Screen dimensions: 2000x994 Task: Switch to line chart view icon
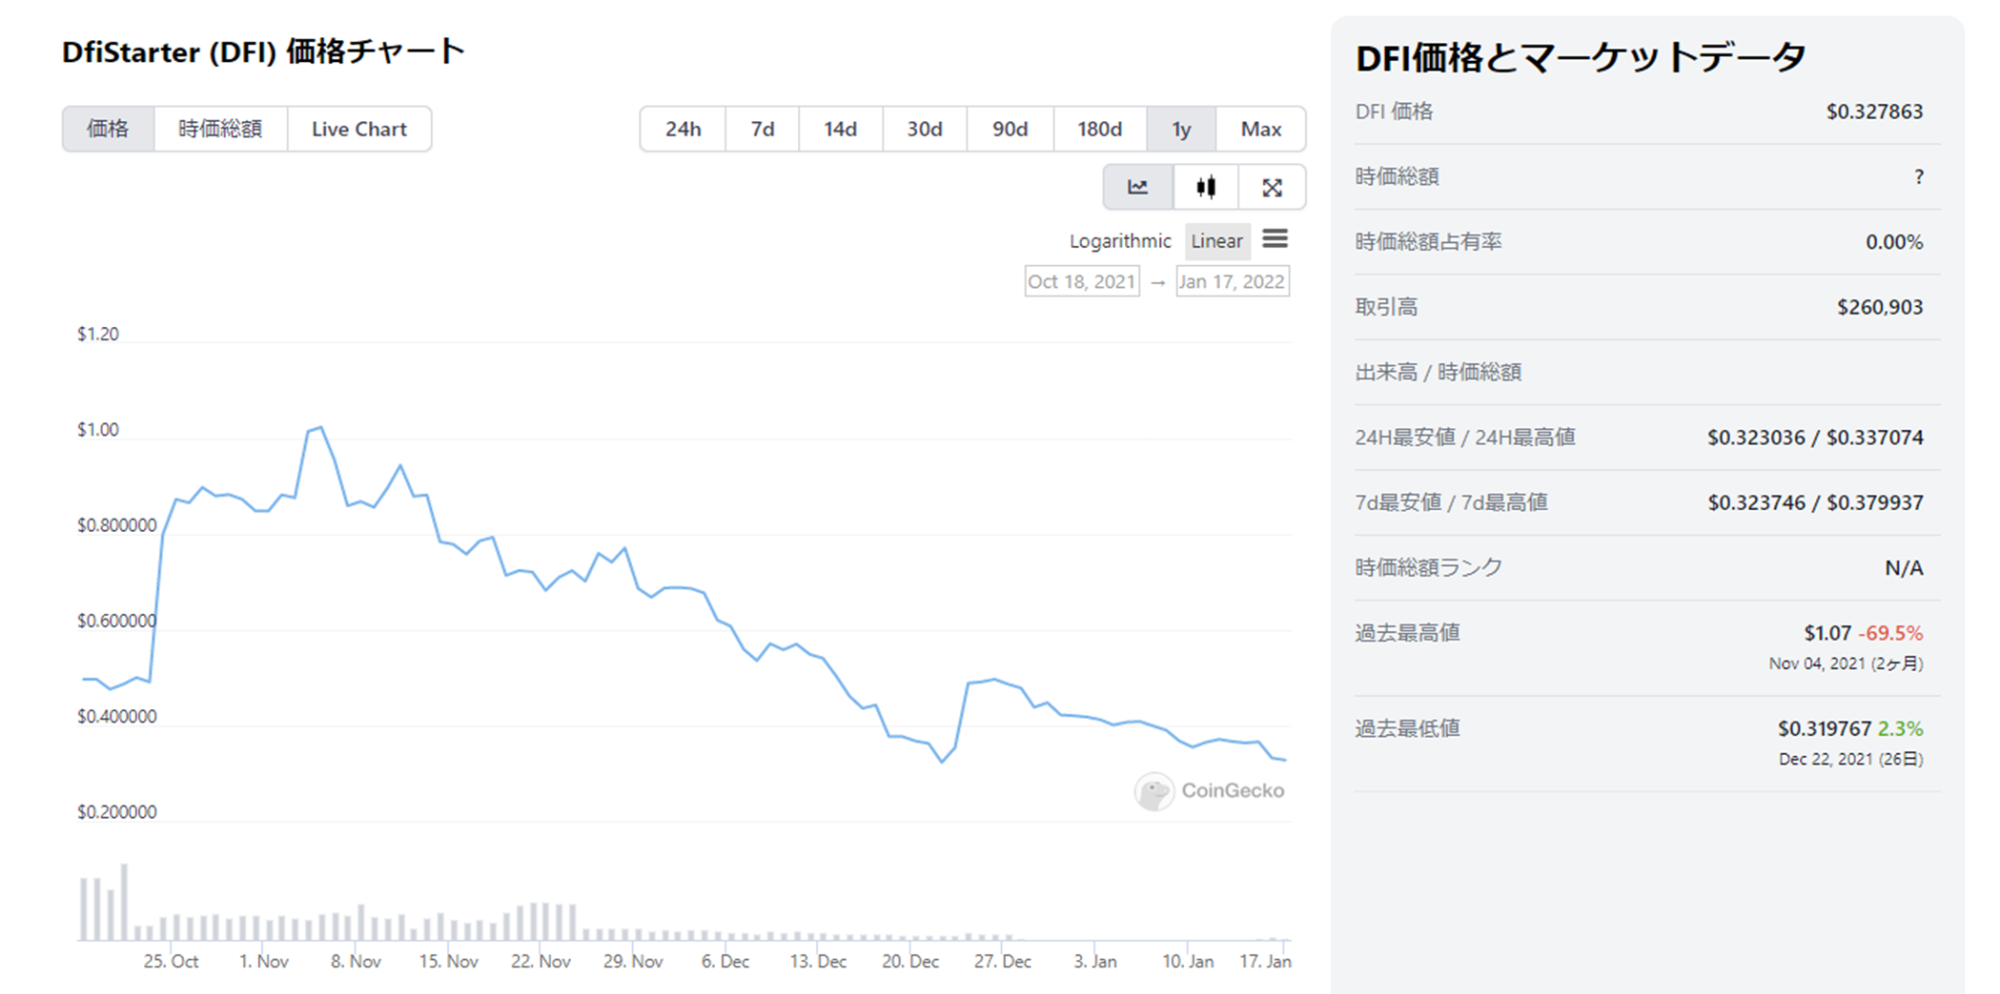[1138, 187]
